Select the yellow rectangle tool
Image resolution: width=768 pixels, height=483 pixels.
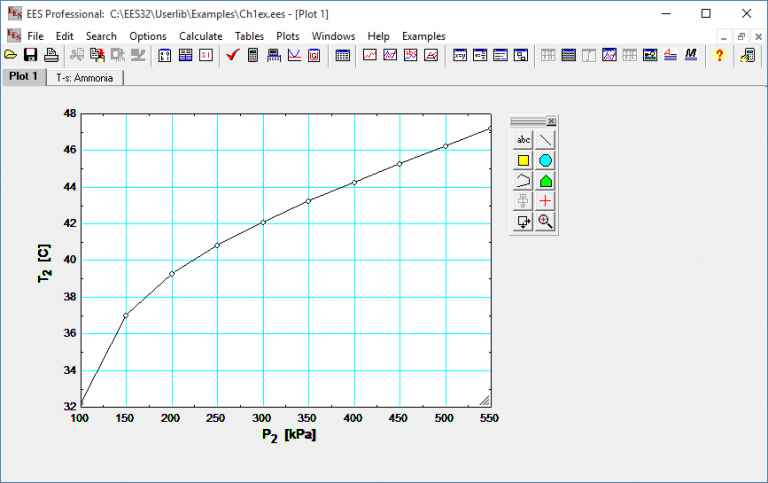(523, 160)
